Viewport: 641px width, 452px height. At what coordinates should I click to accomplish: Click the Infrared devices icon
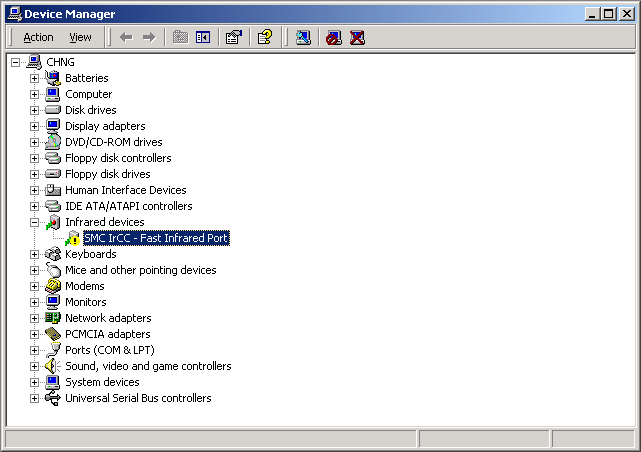coord(53,222)
